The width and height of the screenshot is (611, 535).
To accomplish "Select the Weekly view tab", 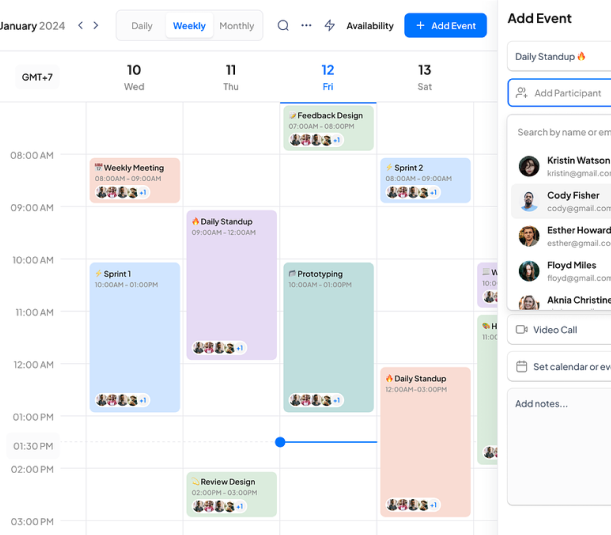I will coord(189,26).
